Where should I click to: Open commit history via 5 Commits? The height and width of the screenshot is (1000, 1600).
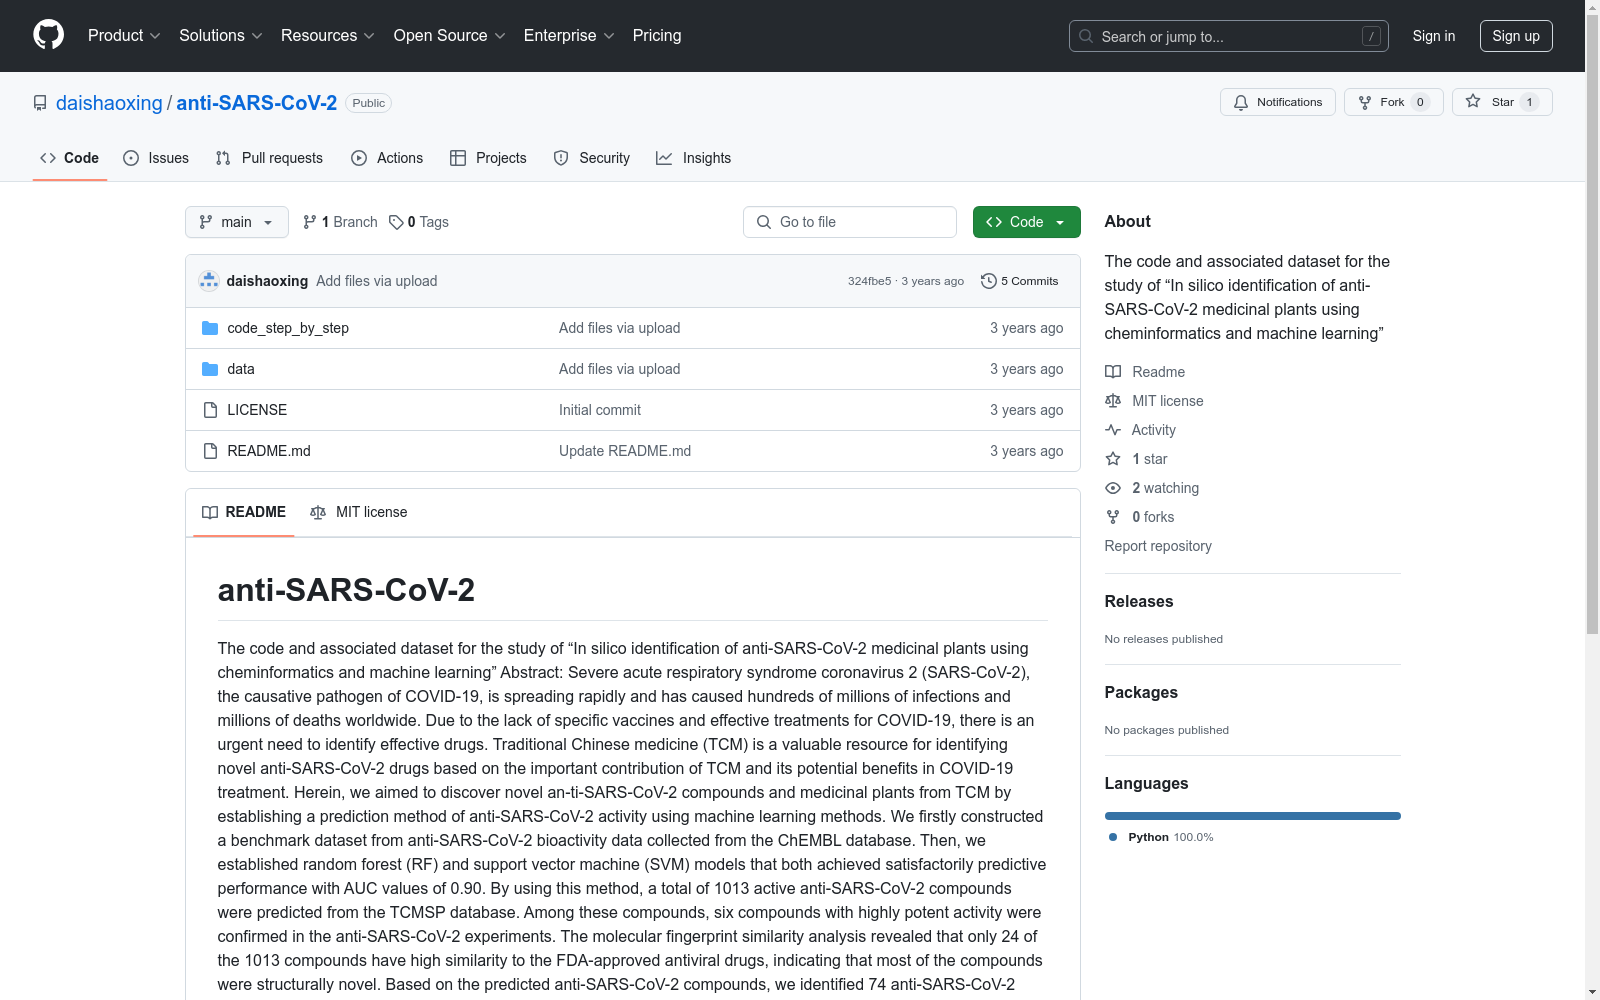pyautogui.click(x=1019, y=281)
